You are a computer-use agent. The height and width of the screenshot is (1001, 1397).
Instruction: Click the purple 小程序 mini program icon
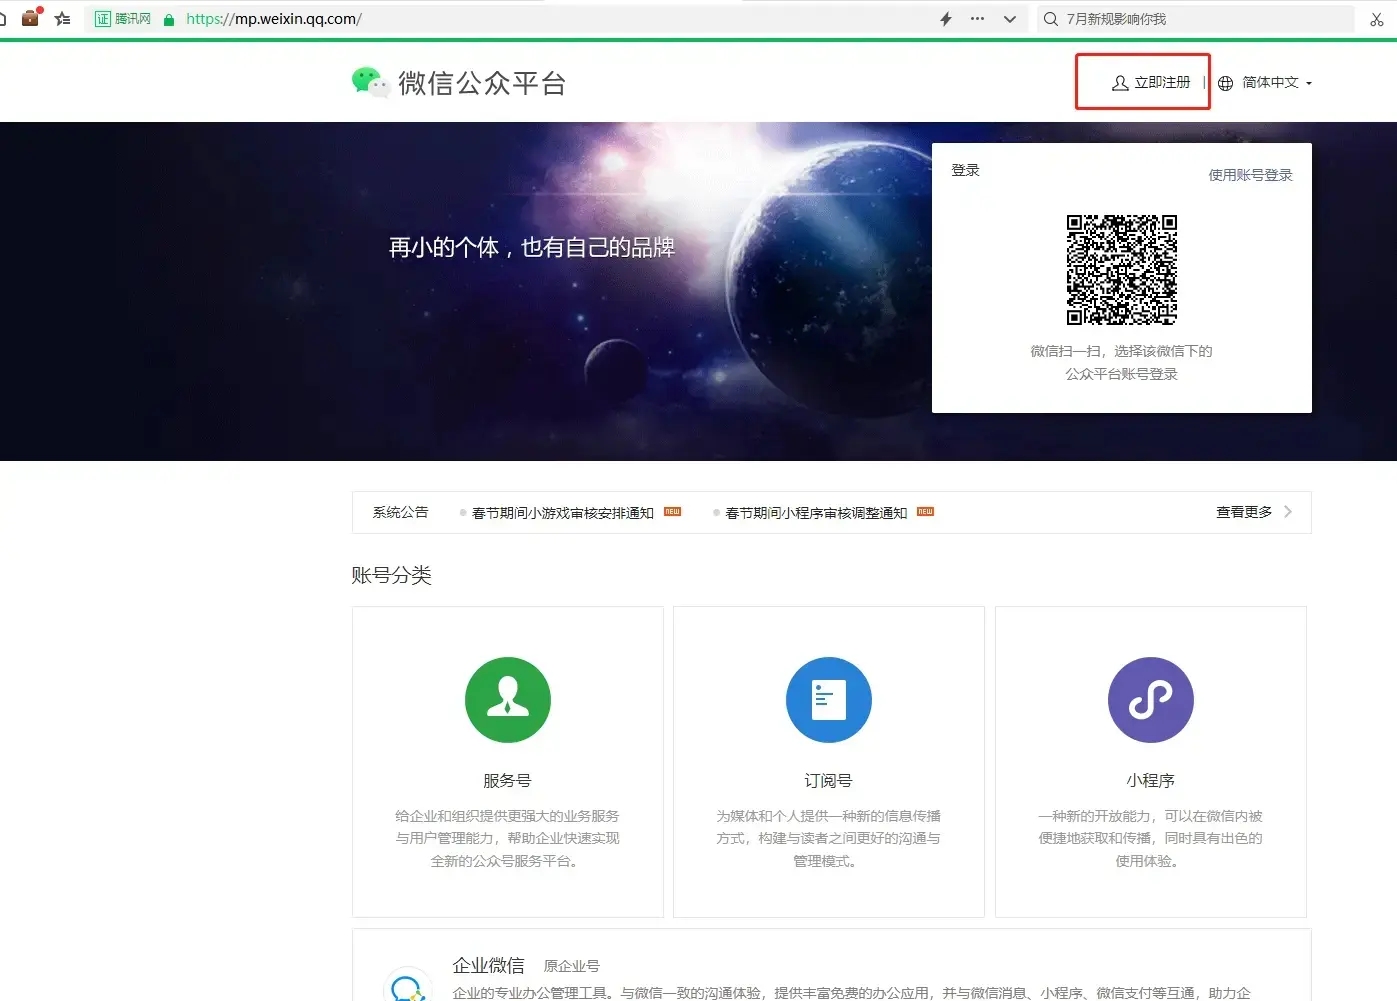click(1150, 700)
